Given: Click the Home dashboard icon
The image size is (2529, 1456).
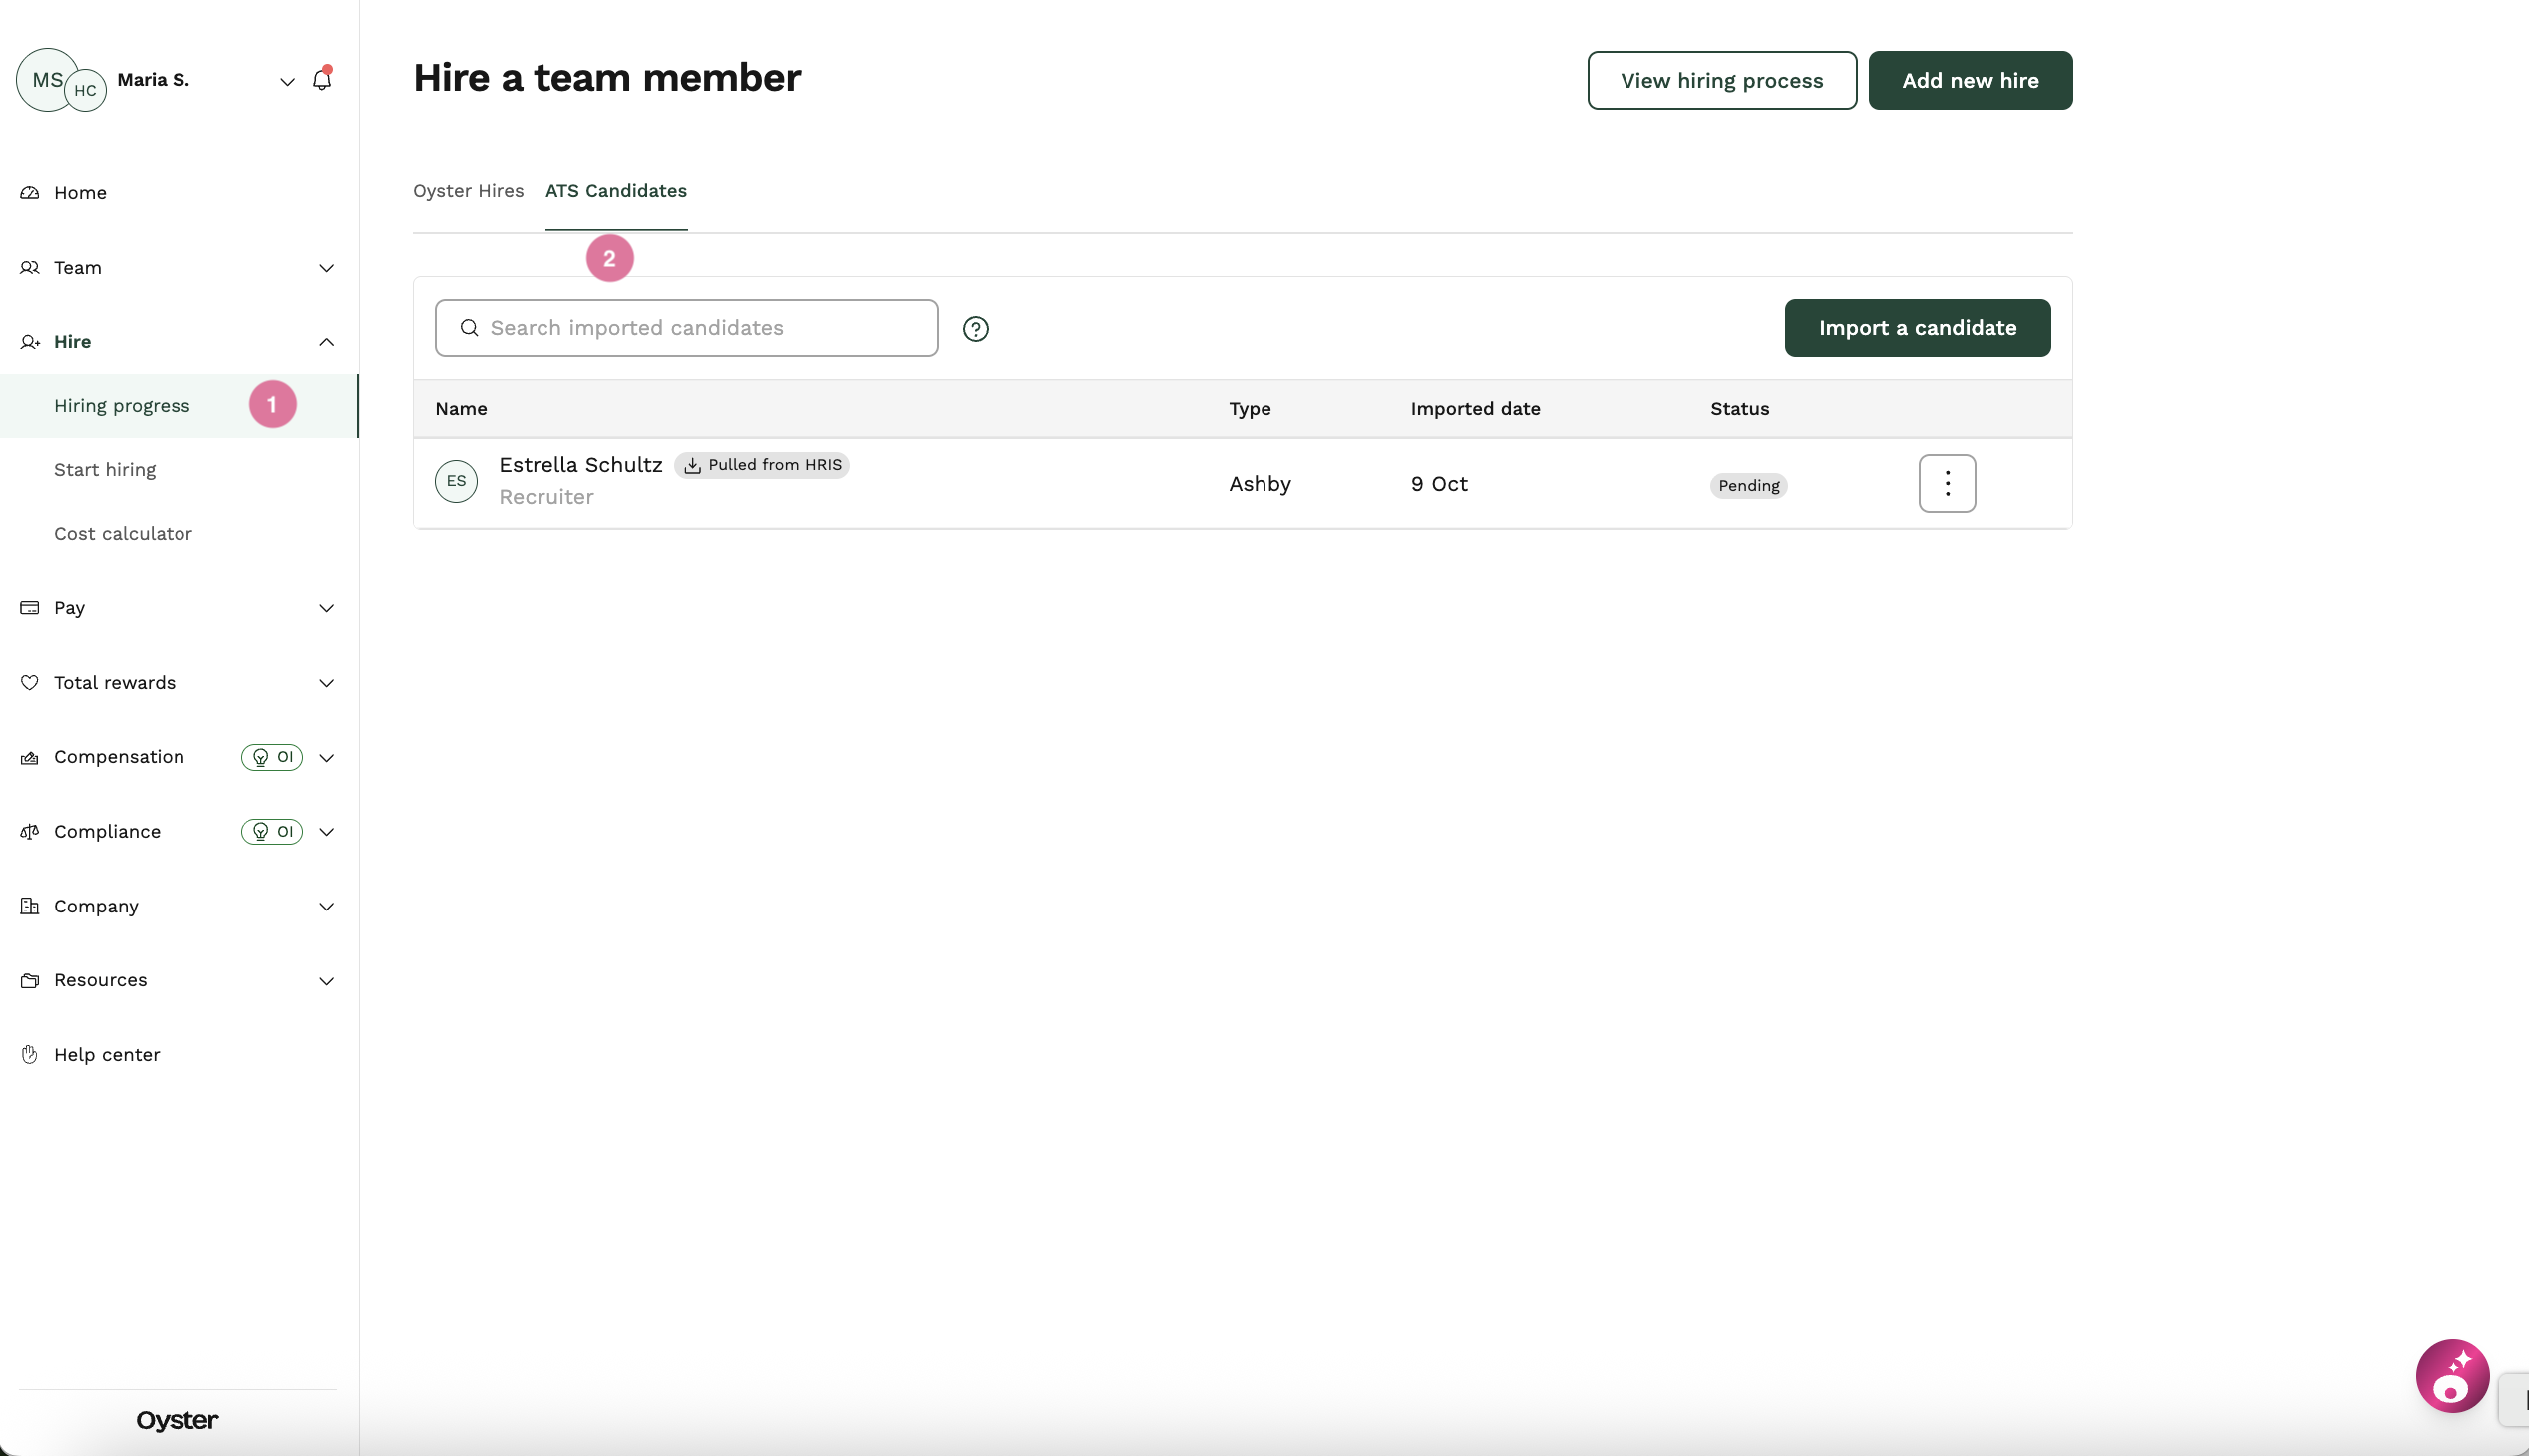Looking at the screenshot, I should [x=30, y=193].
